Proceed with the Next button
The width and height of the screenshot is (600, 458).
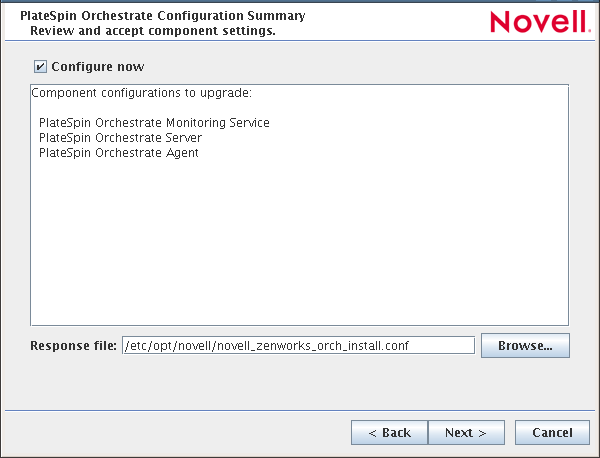465,432
